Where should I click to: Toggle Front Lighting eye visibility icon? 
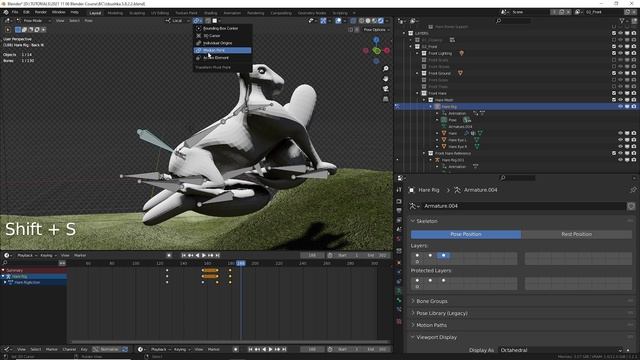pos(620,53)
